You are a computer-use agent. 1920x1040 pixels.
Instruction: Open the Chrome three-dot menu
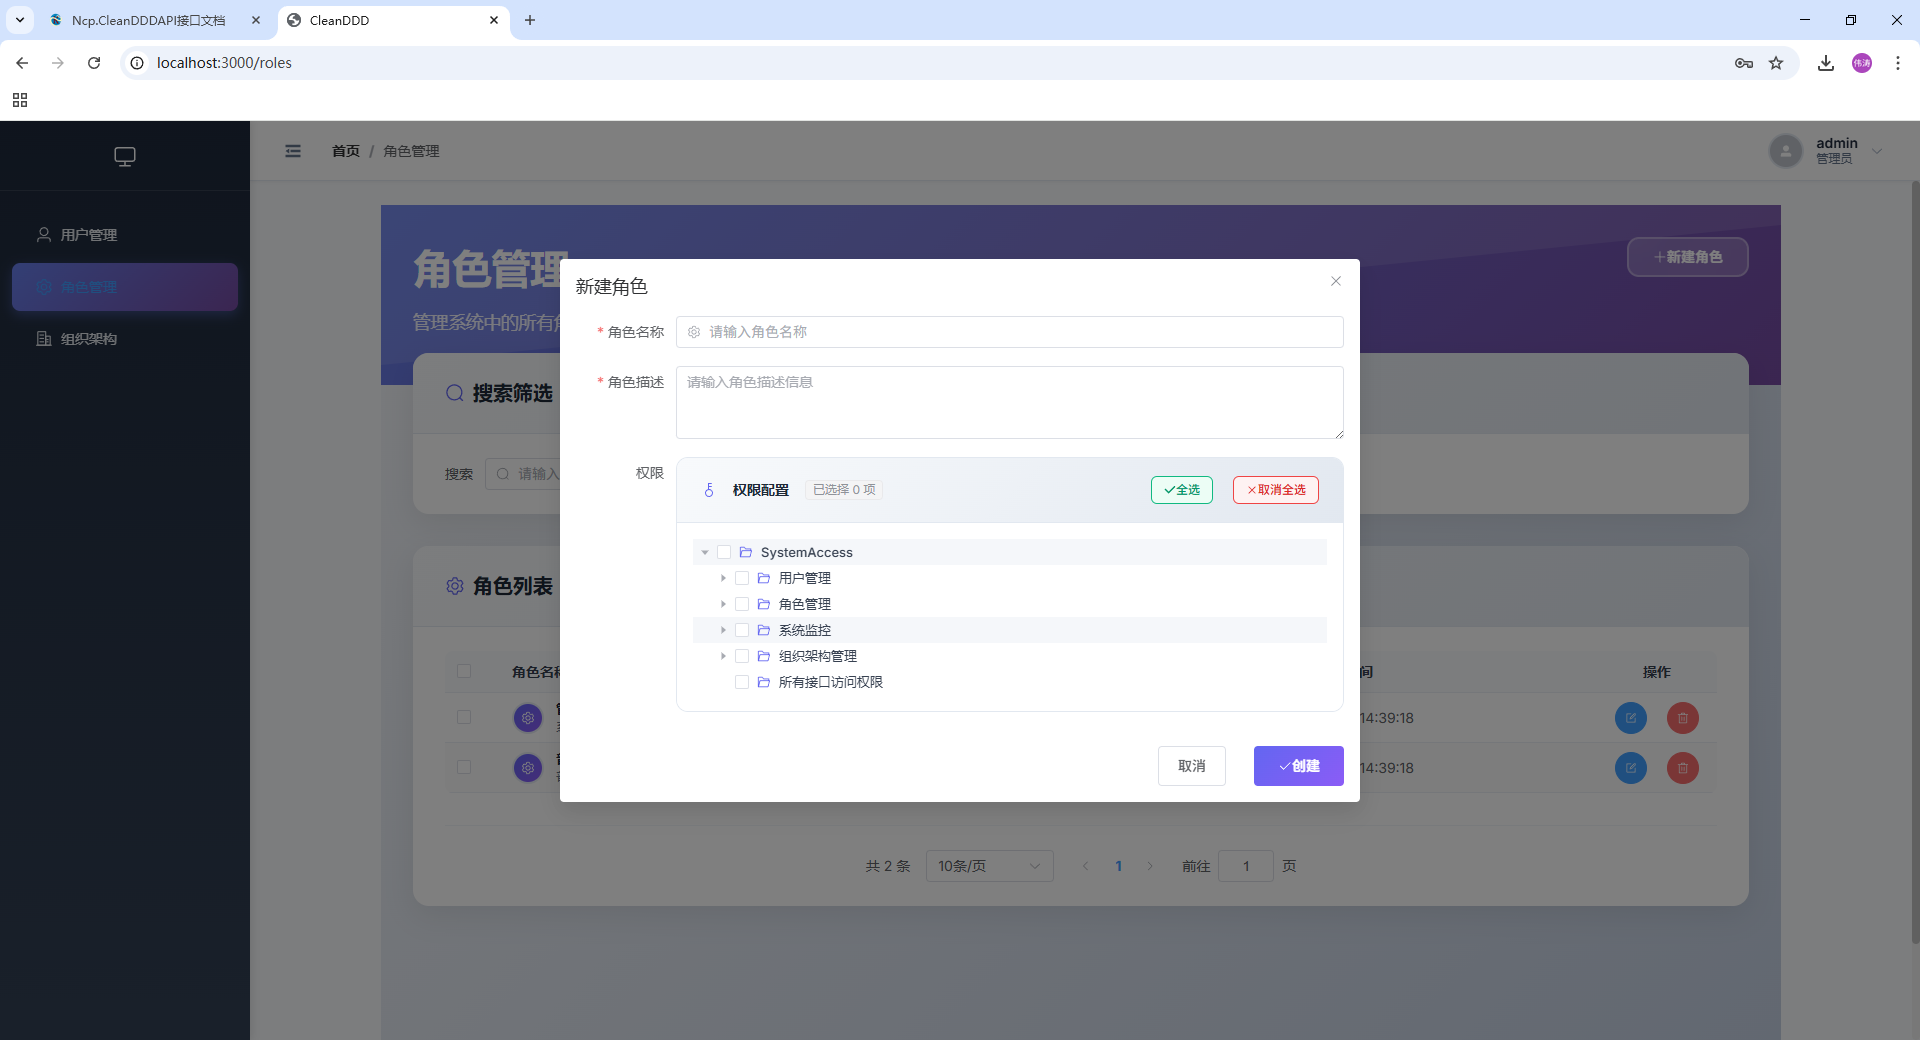(1898, 63)
